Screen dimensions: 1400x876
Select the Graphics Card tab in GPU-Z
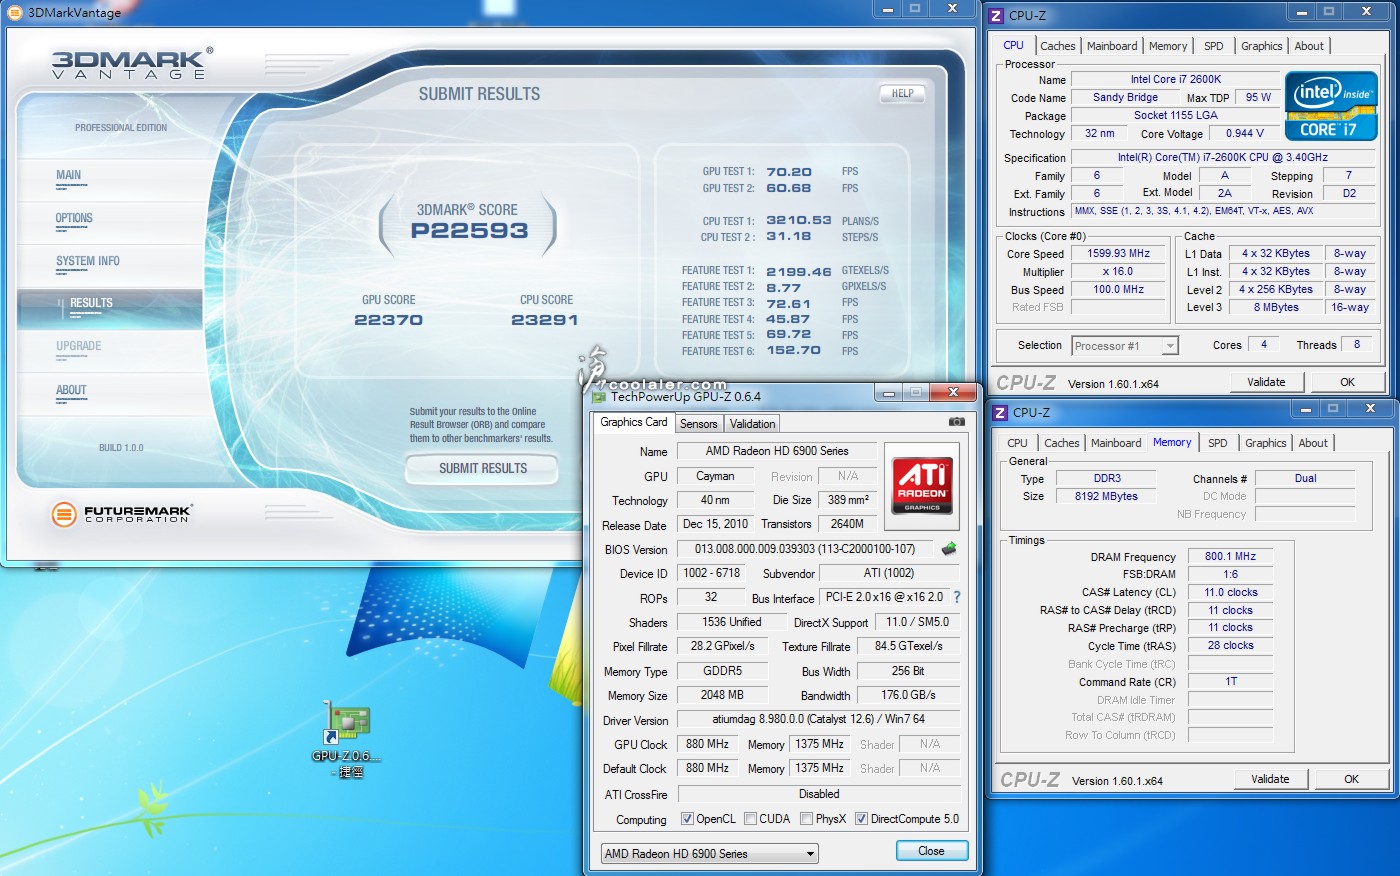point(633,422)
